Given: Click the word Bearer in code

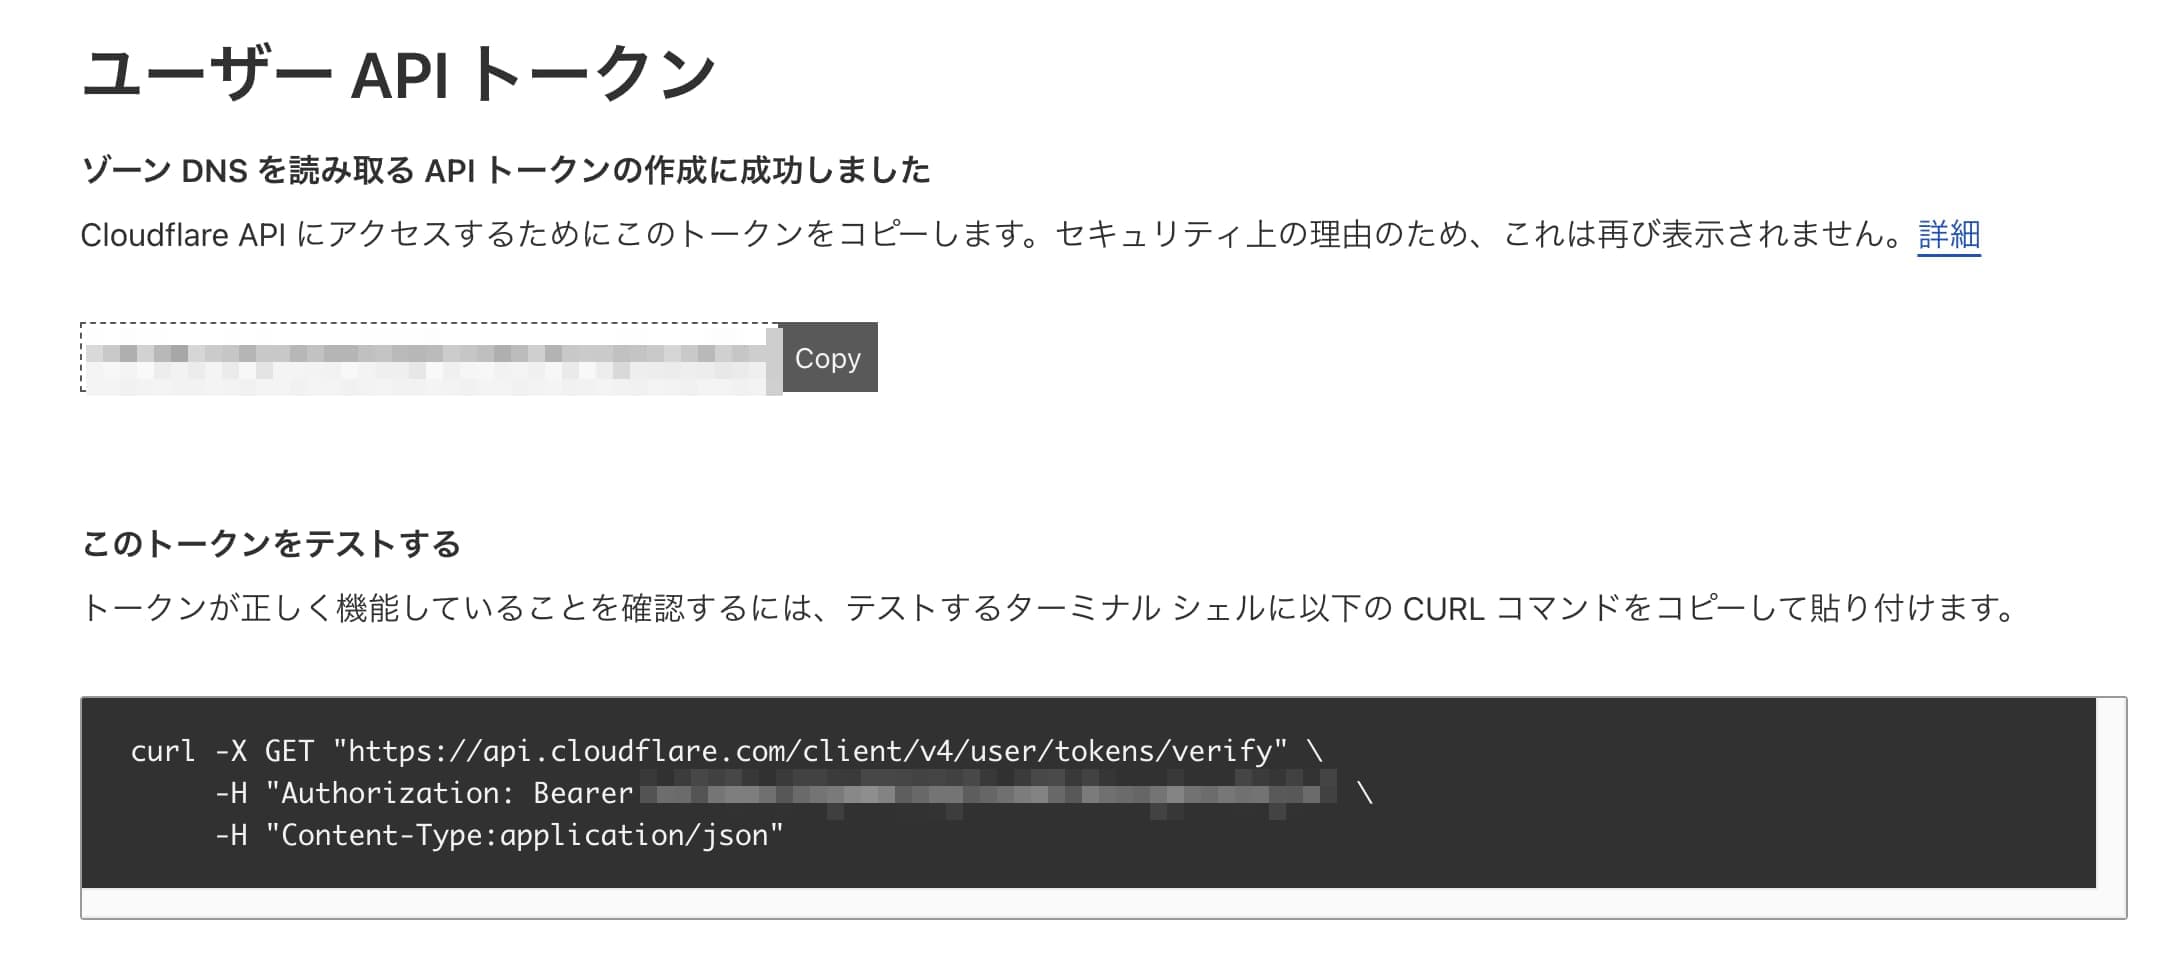Looking at the screenshot, I should pyautogui.click(x=583, y=793).
